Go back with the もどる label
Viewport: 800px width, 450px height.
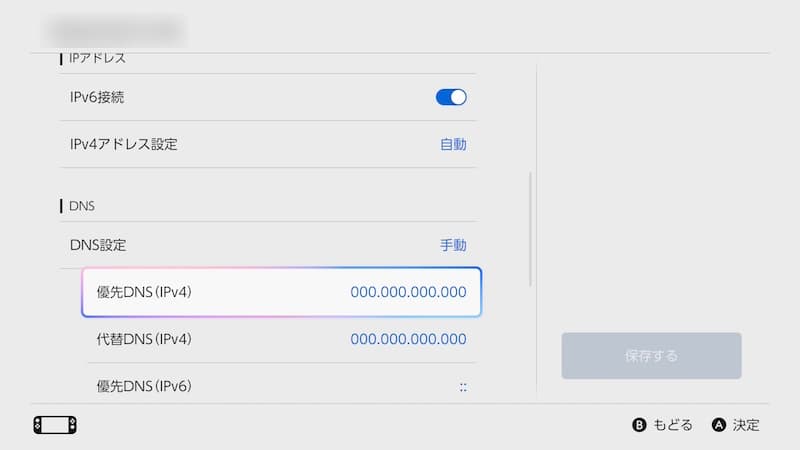[672, 425]
